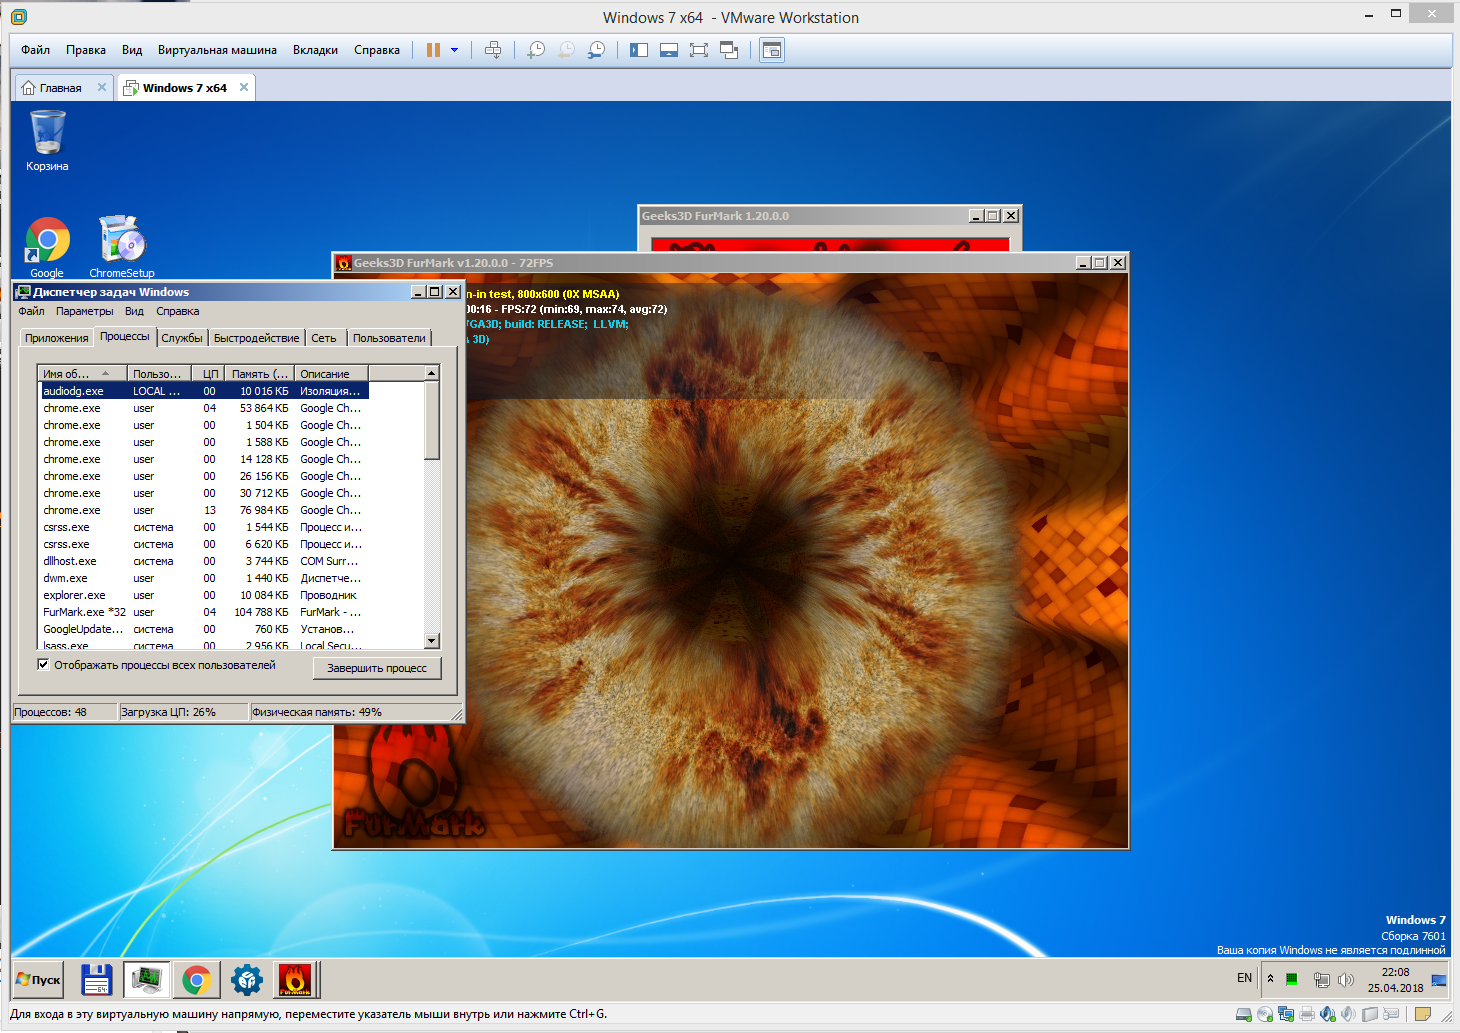Sort processes by Имя образа column

[83, 373]
